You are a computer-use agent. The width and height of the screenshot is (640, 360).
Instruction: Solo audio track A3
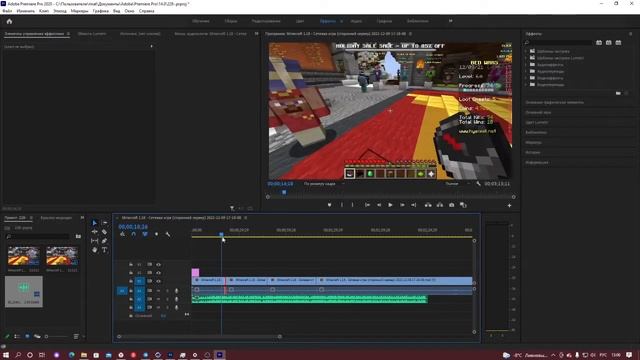tap(167, 307)
